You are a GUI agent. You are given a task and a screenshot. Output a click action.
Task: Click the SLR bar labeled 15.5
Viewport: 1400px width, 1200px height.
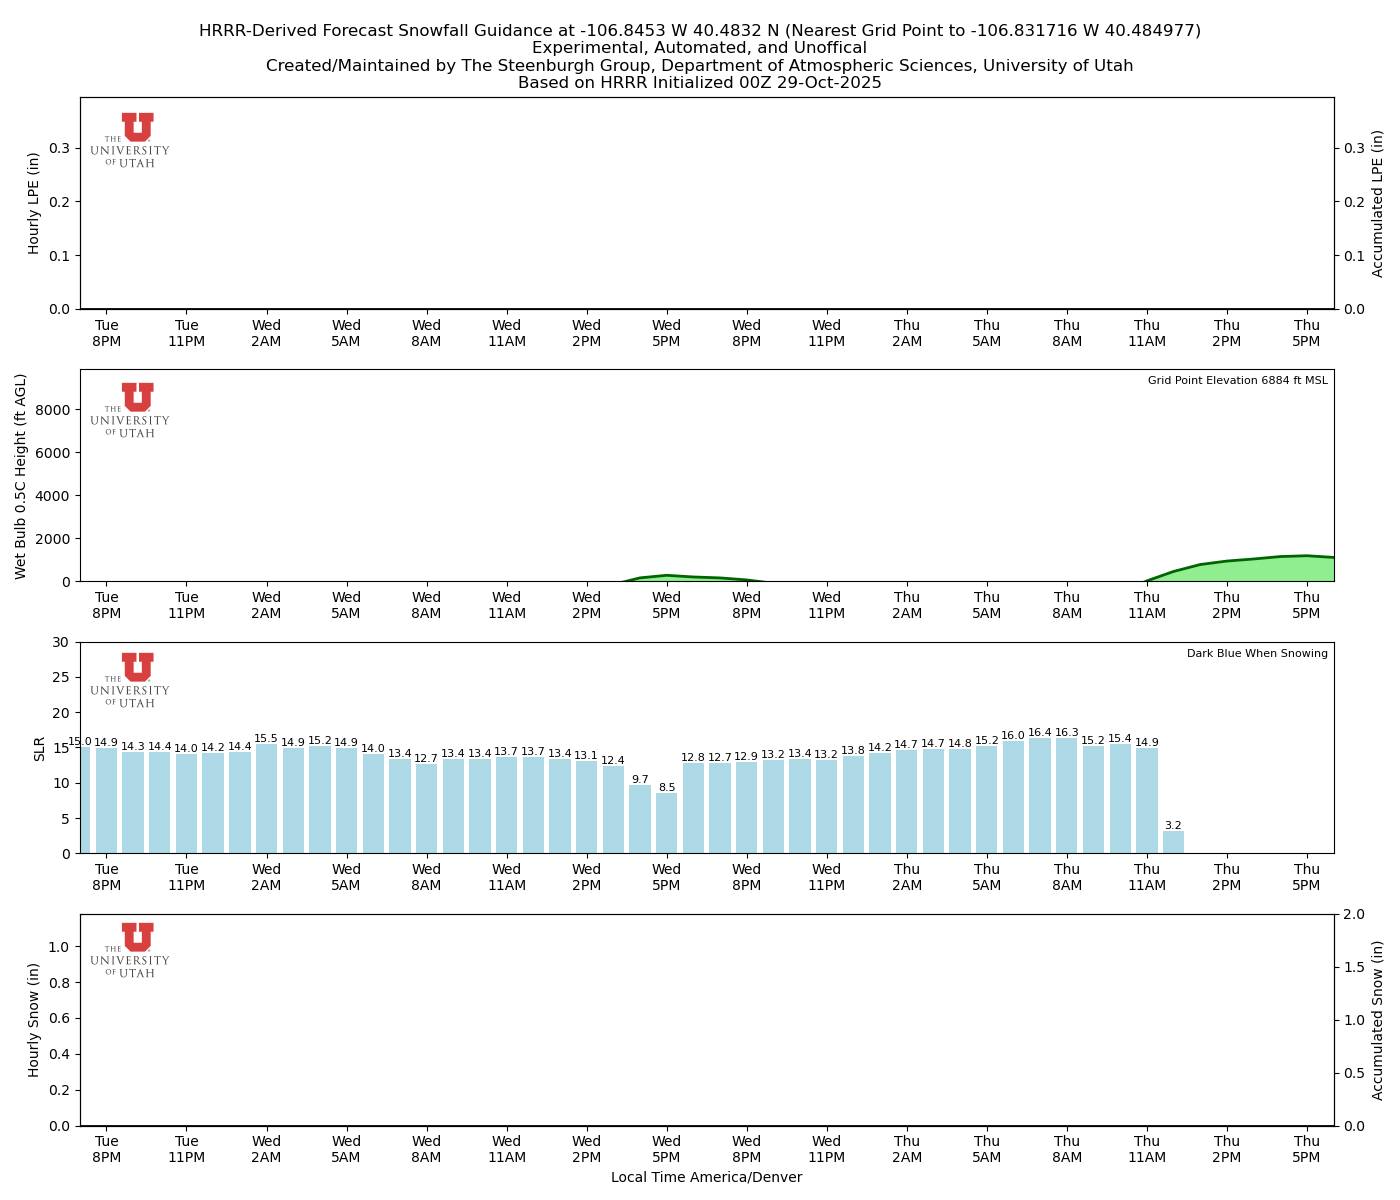coord(266,799)
